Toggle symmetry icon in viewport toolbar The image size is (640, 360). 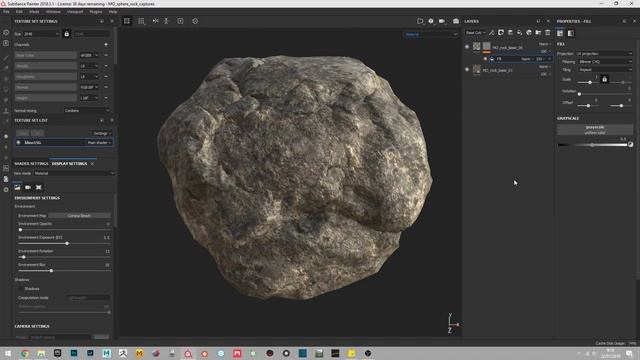click(x=156, y=21)
